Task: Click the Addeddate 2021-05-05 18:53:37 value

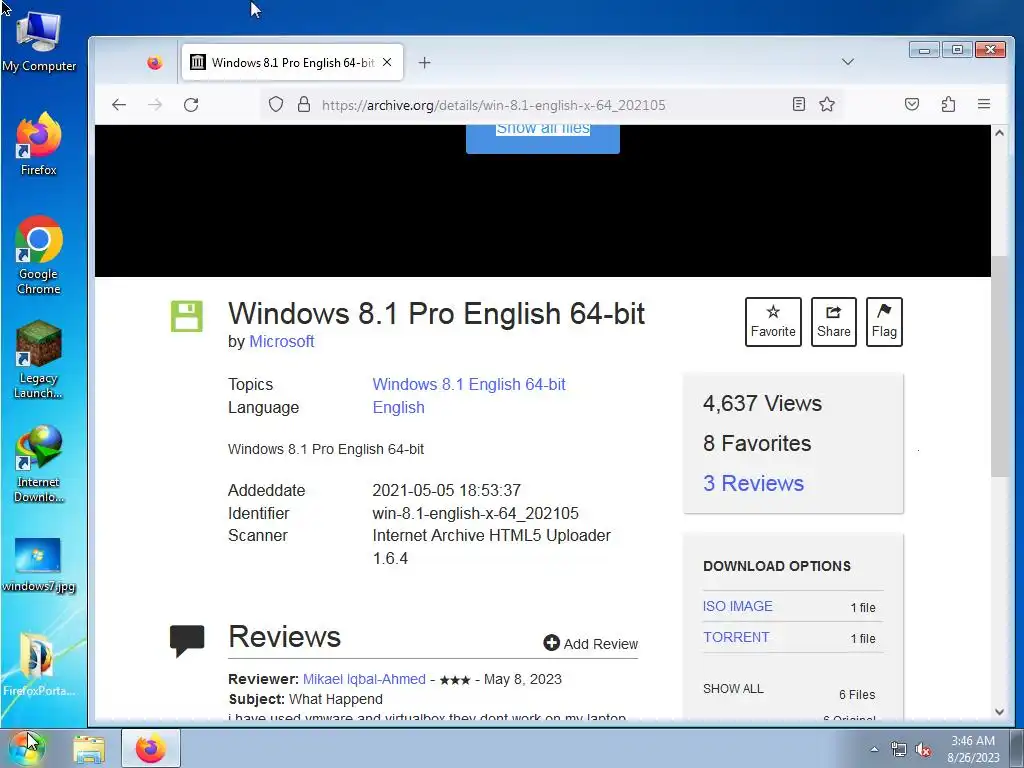Action: 447,490
